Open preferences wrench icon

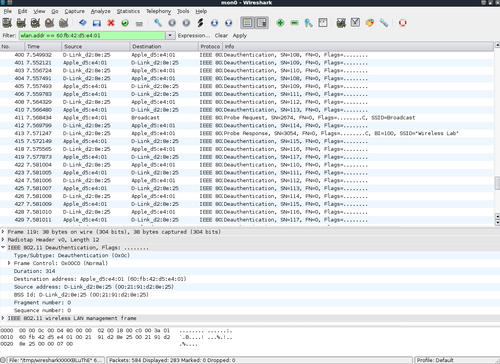pyautogui.click(x=384, y=23)
